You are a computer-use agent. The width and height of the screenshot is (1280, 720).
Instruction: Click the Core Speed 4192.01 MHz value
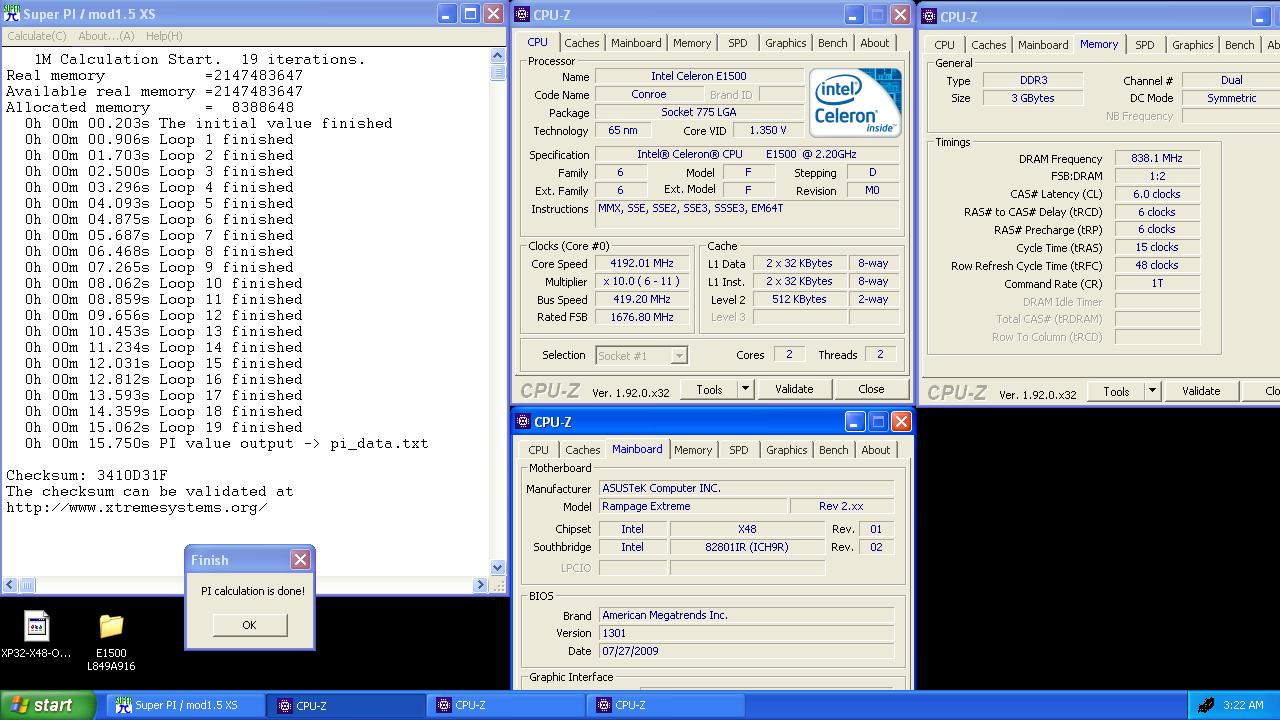tap(641, 264)
